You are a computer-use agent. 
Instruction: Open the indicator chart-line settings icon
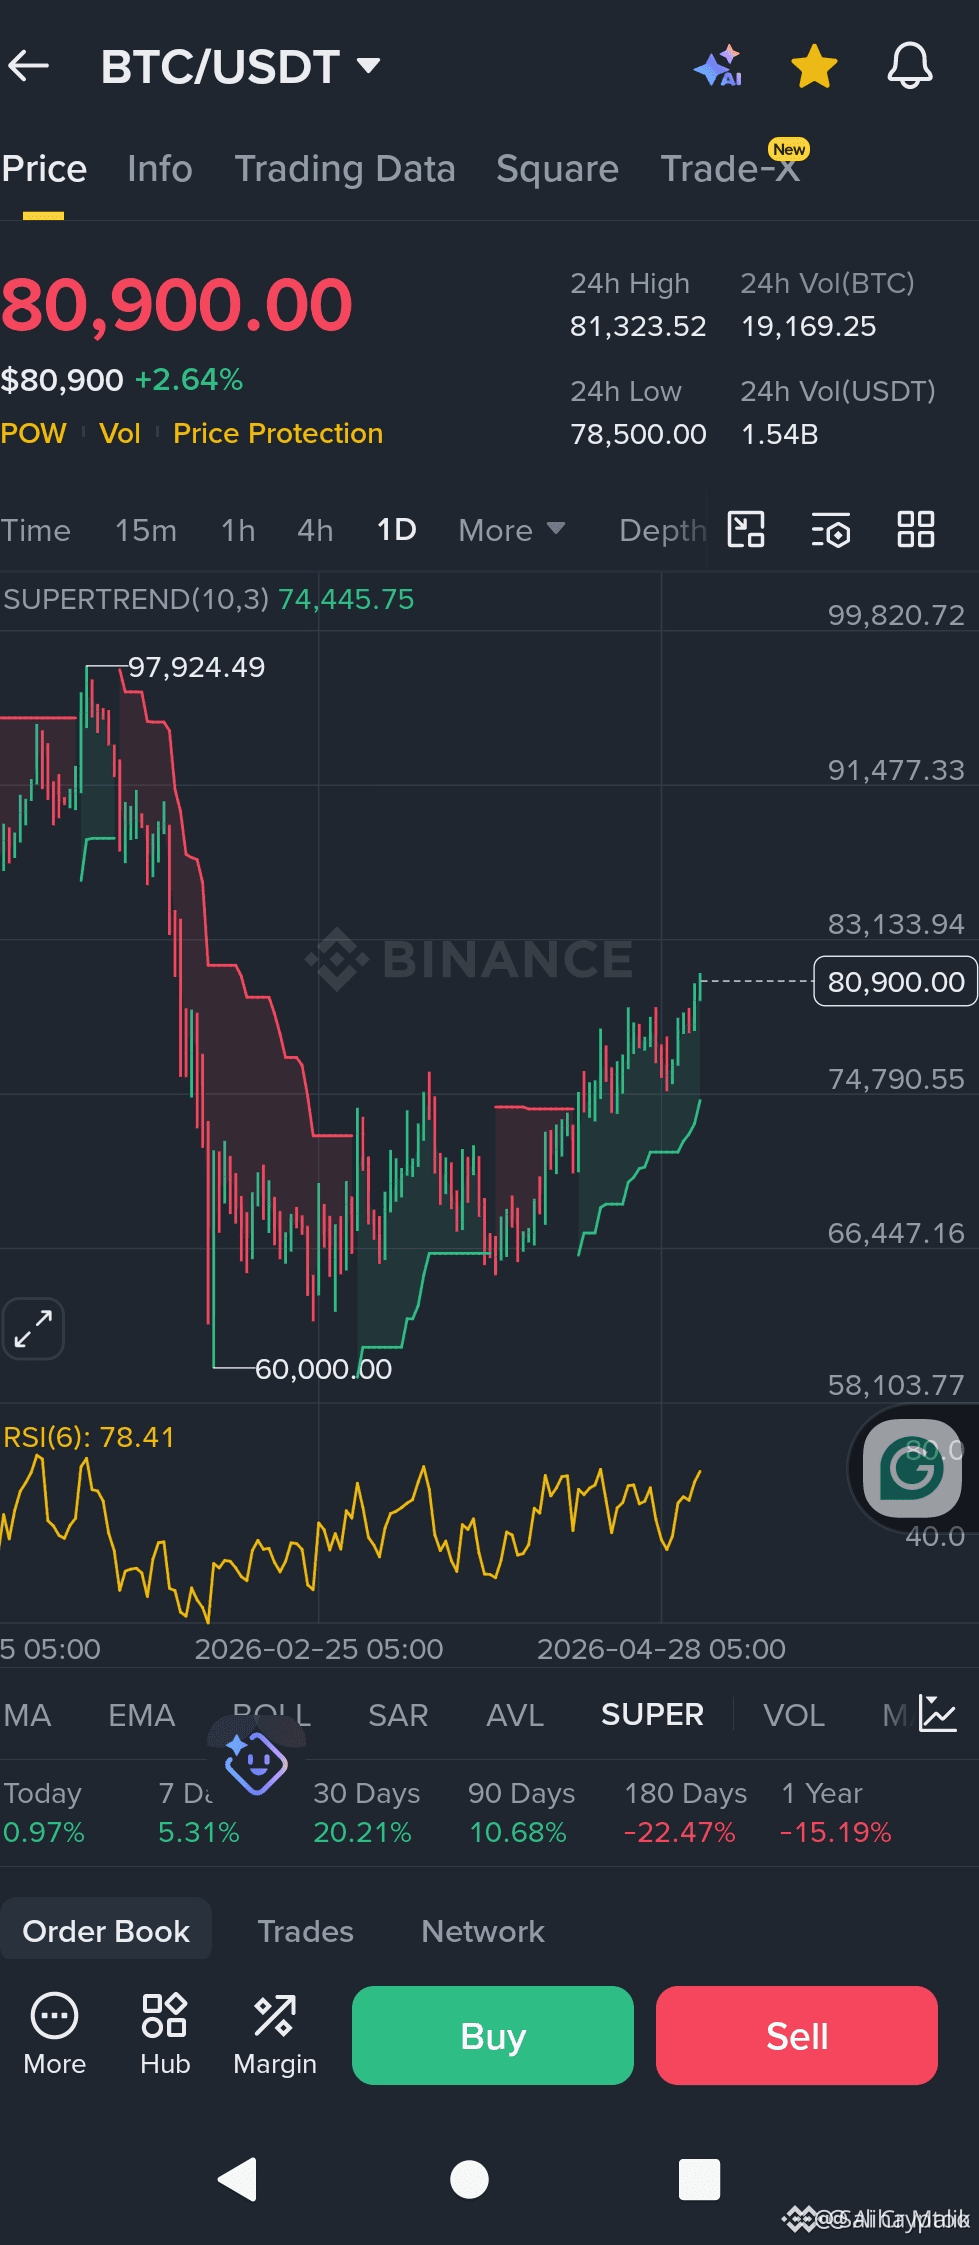(938, 1714)
